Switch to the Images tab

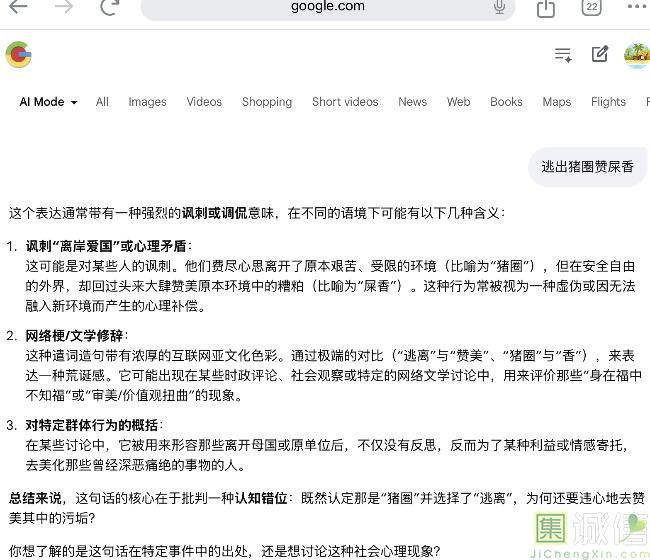click(147, 102)
